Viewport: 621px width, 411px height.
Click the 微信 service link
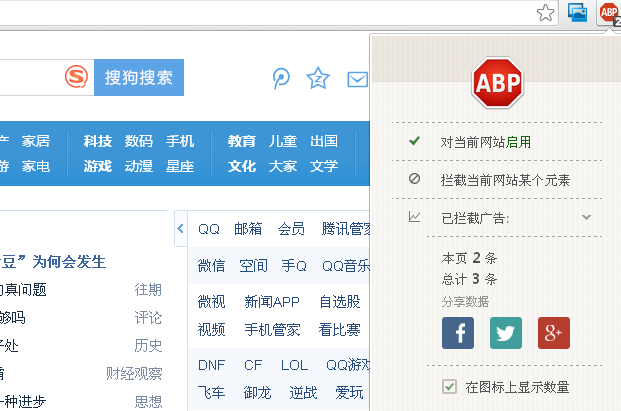[x=211, y=266]
